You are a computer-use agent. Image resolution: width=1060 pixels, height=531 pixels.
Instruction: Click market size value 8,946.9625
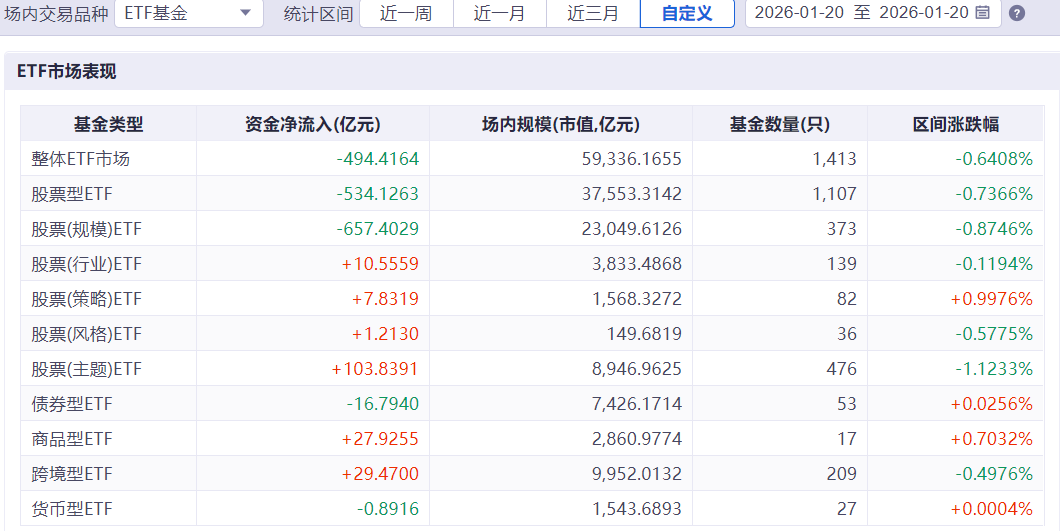[x=637, y=369]
